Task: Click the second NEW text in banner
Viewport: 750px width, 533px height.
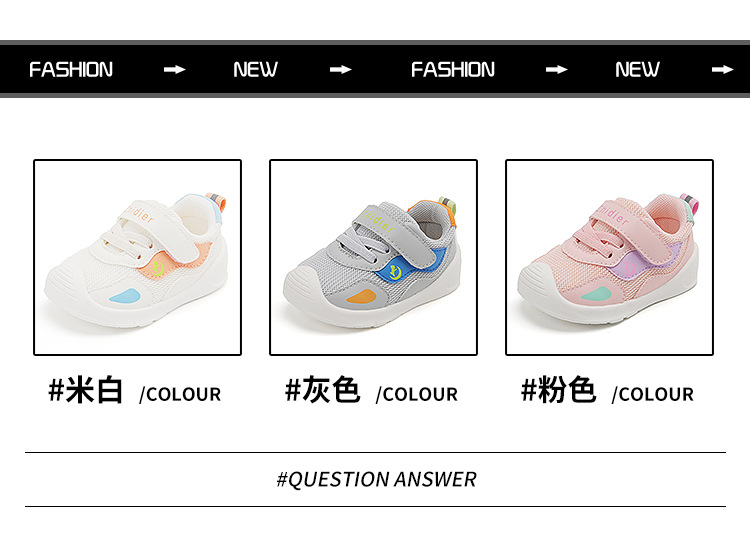Action: coord(637,70)
